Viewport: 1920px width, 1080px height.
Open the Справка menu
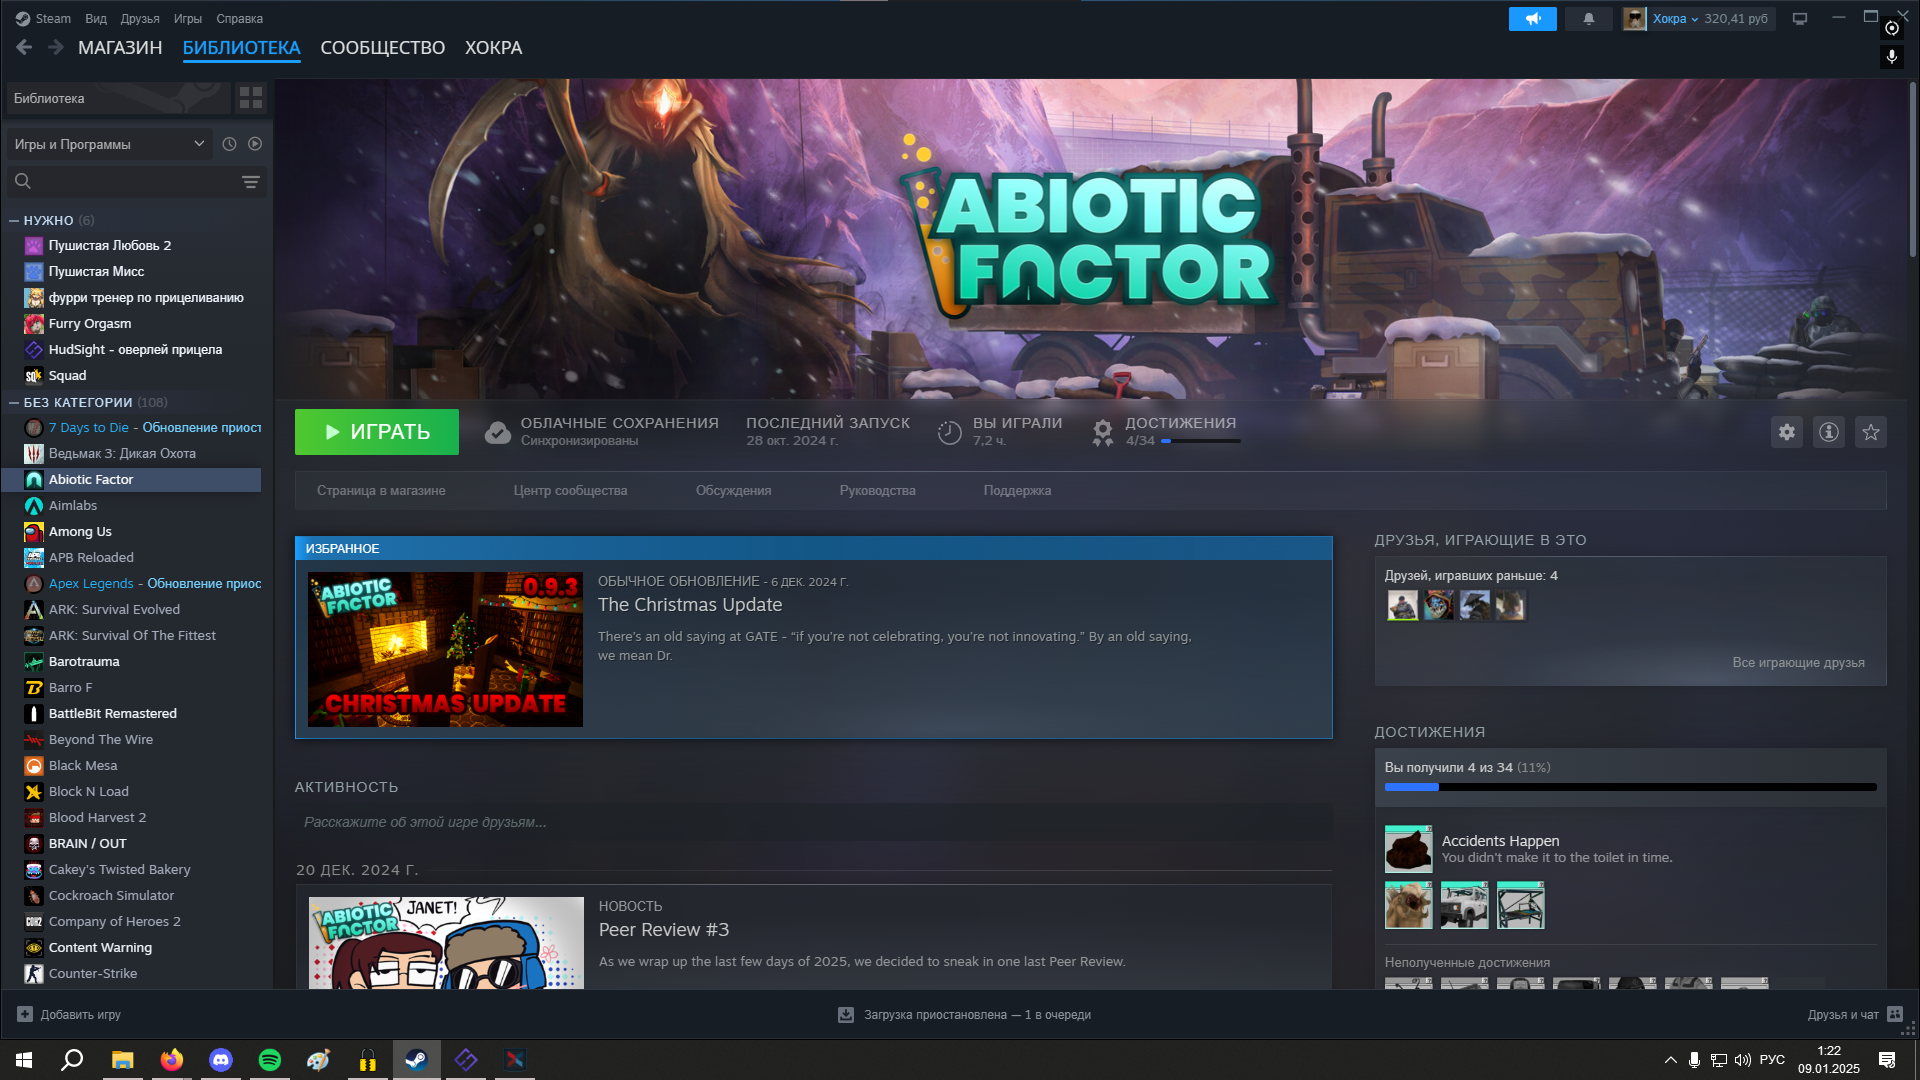(x=240, y=19)
